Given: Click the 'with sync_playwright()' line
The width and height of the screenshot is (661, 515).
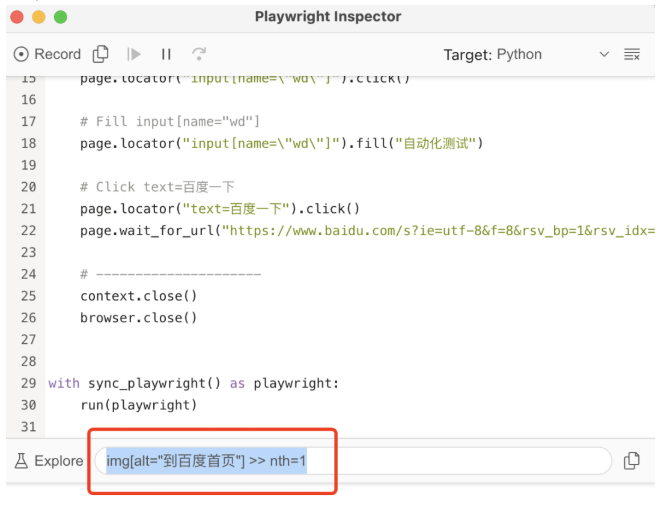Looking at the screenshot, I should [x=193, y=383].
